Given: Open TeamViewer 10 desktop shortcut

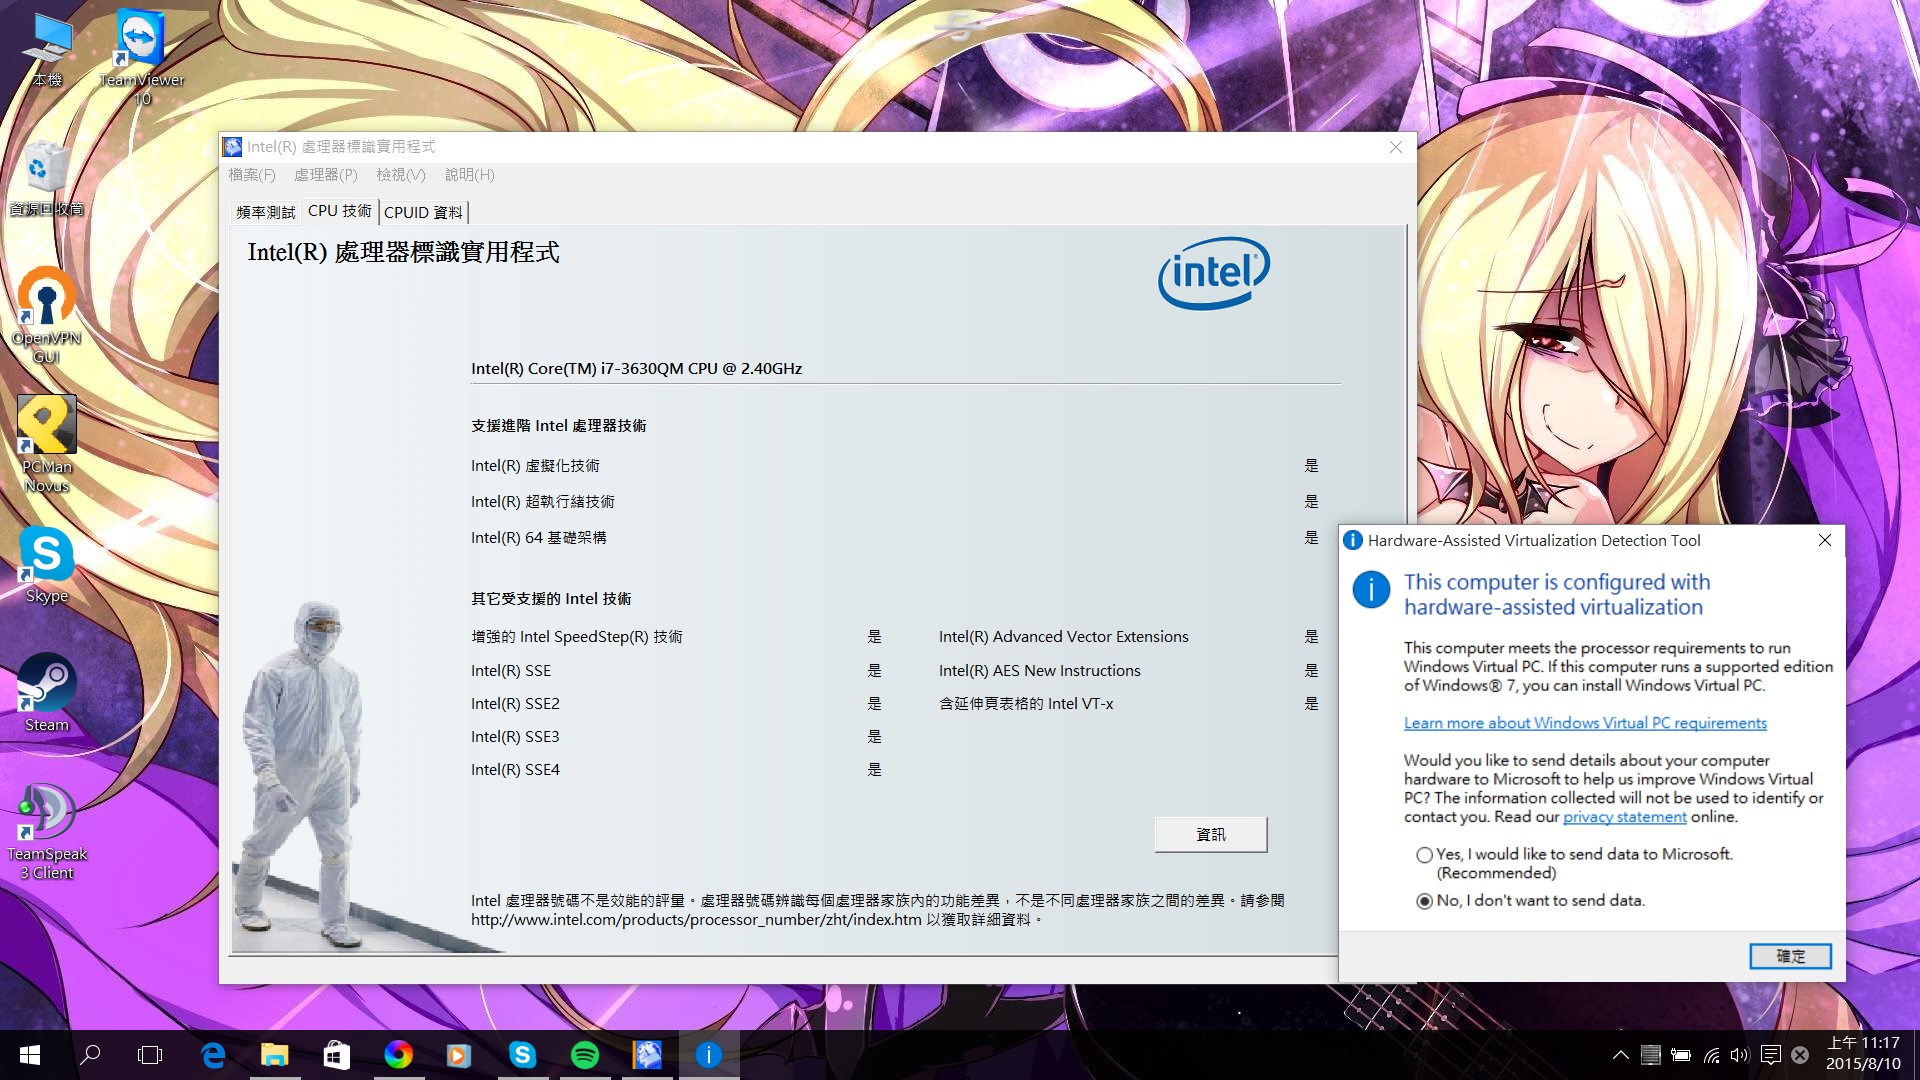Looking at the screenshot, I should (x=142, y=57).
